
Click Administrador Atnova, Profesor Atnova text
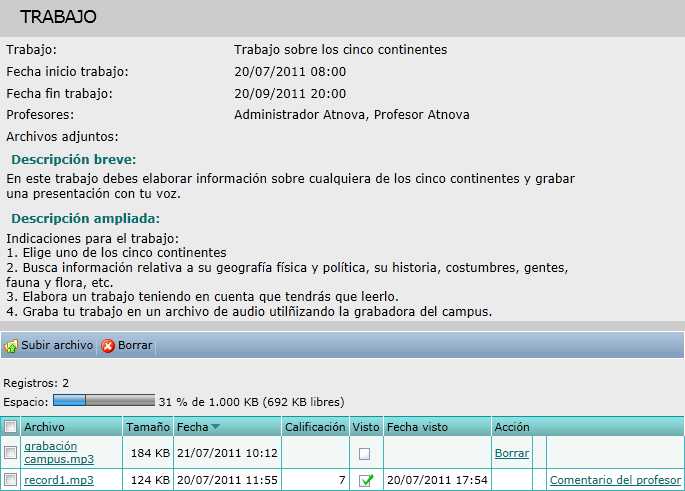[352, 115]
